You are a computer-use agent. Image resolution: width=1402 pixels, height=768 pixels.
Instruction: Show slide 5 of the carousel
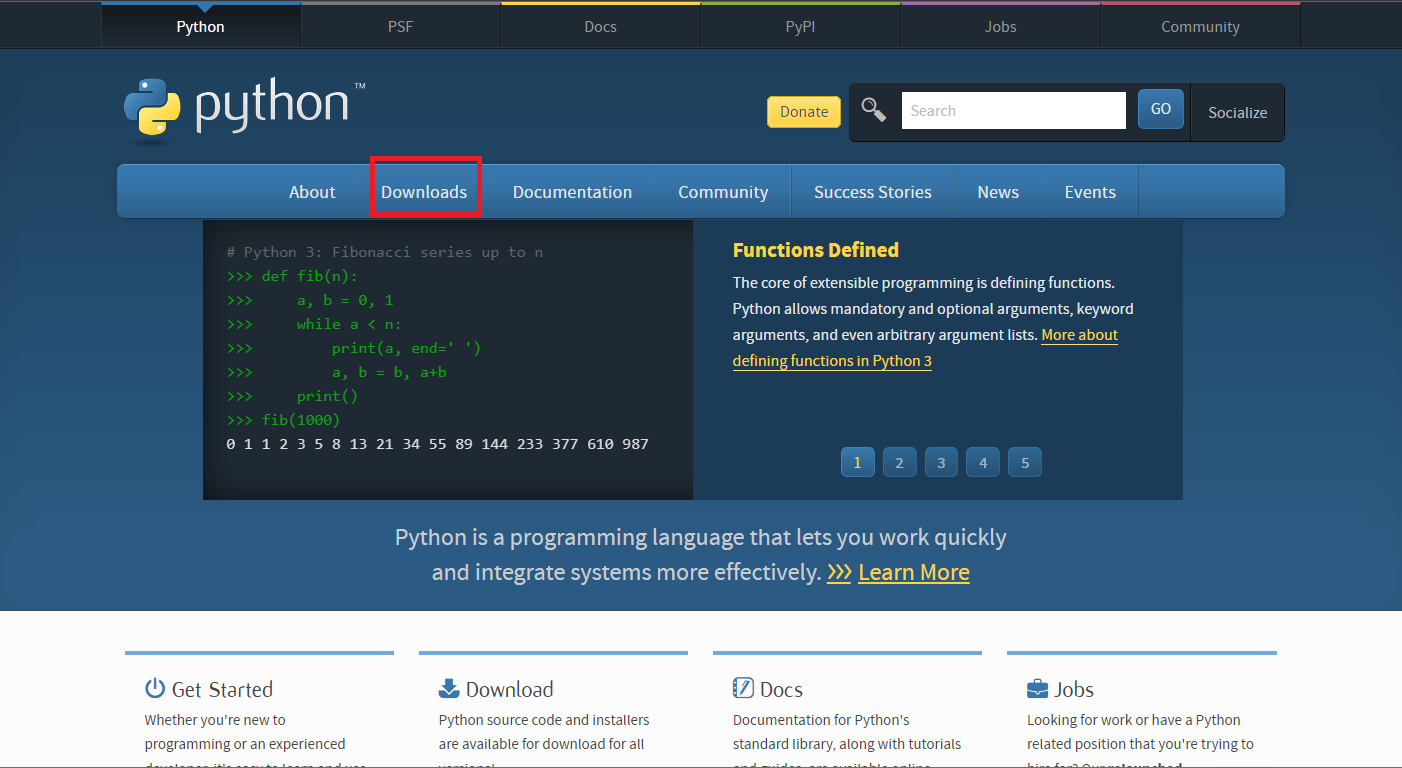1025,462
